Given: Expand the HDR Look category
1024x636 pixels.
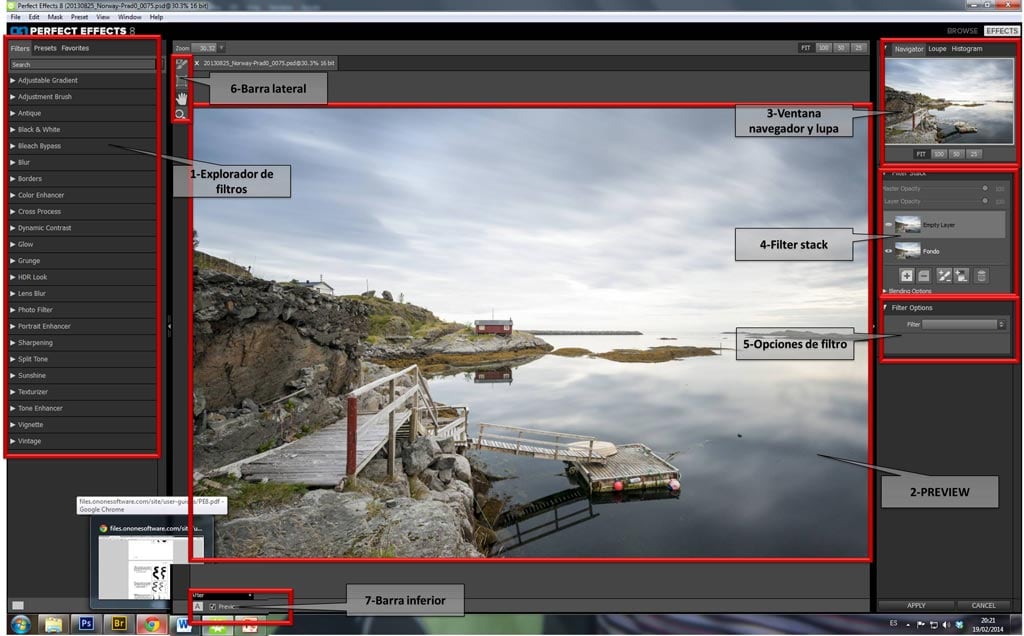Looking at the screenshot, I should pos(12,277).
